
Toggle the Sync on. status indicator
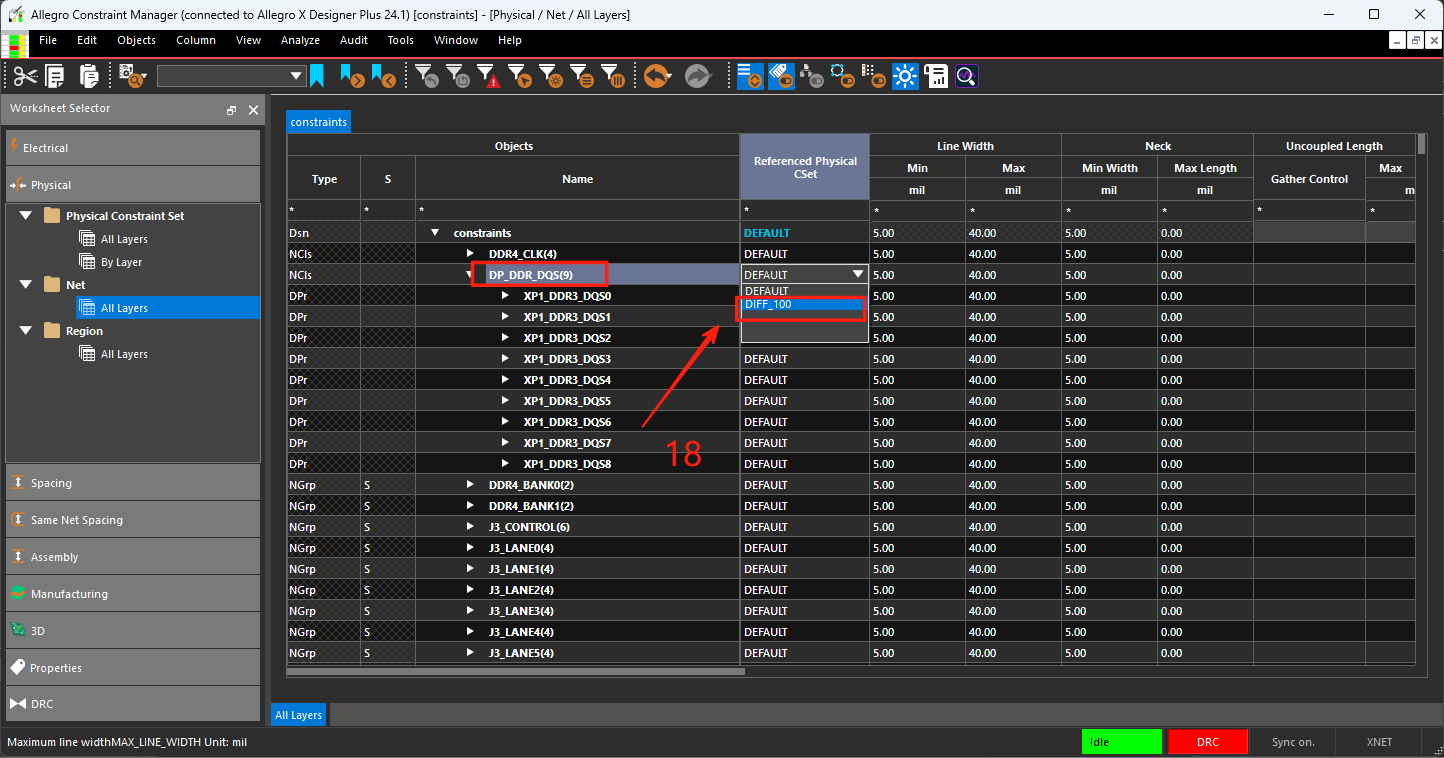coord(1293,742)
